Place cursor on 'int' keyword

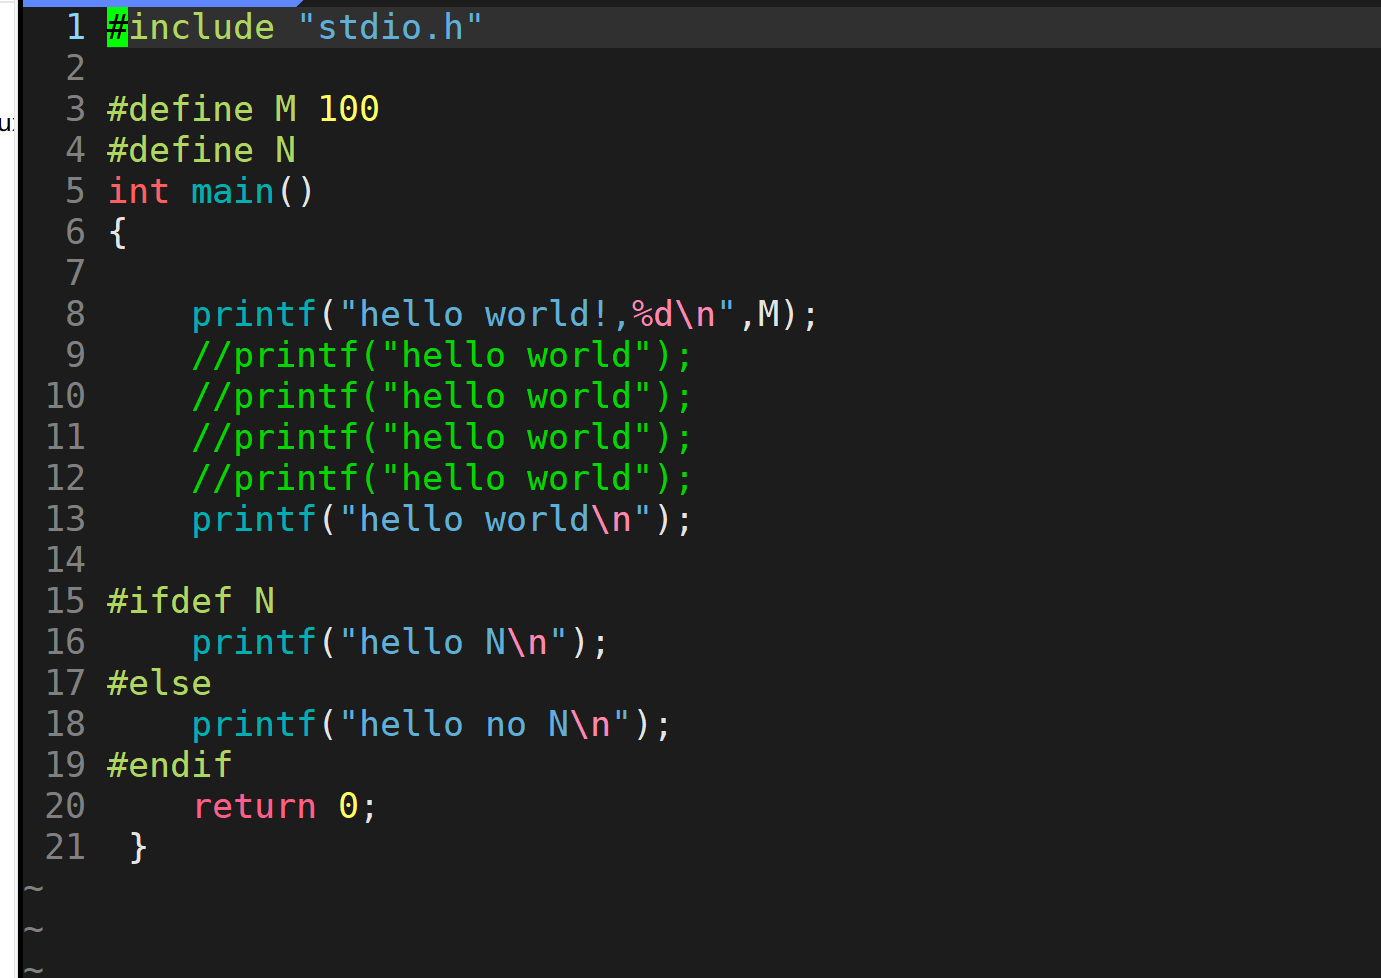[x=138, y=191]
